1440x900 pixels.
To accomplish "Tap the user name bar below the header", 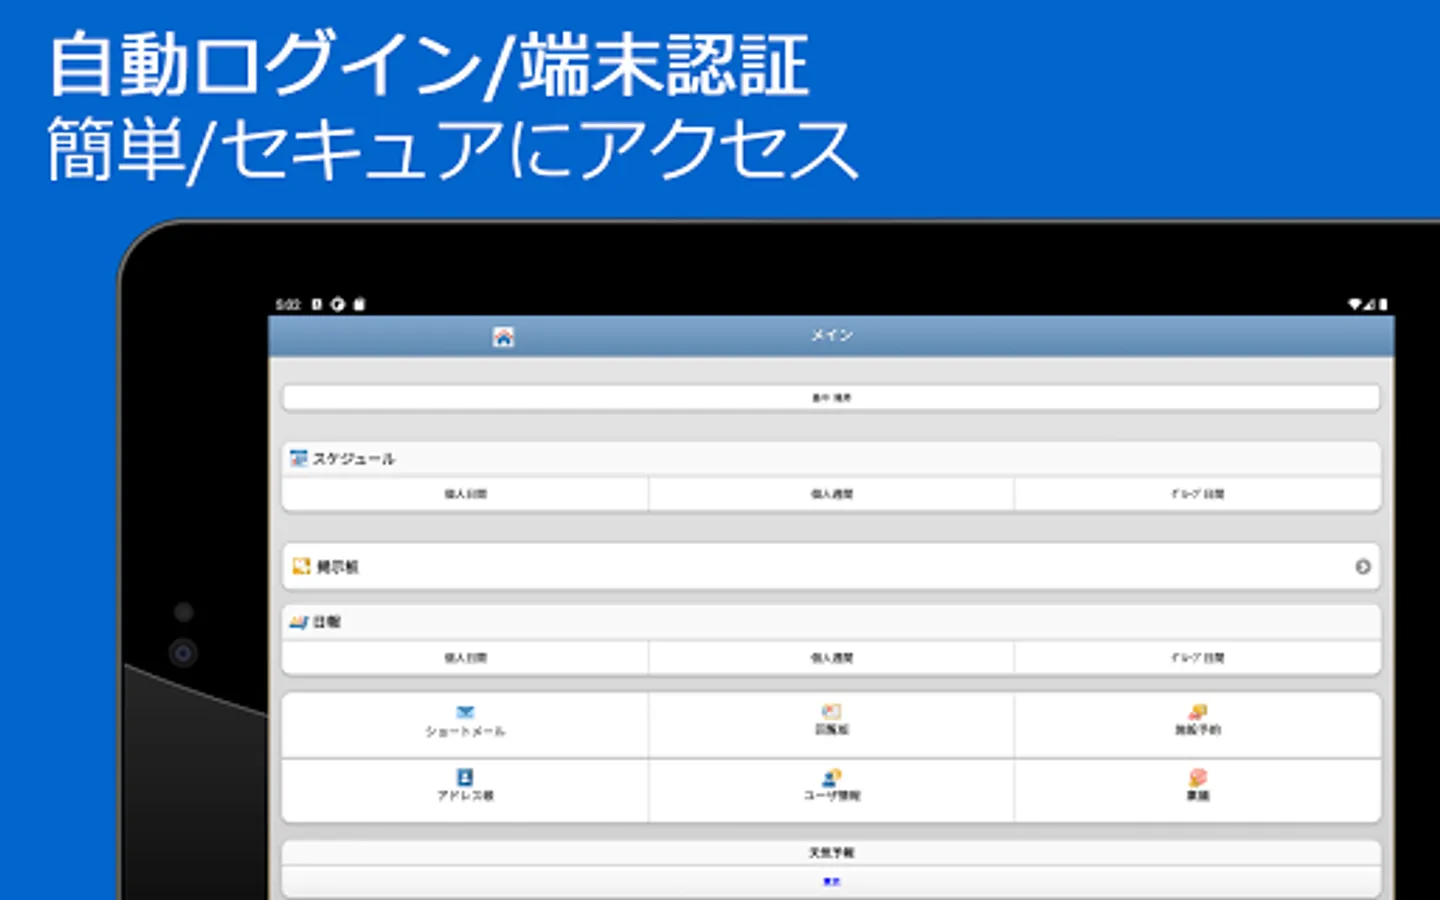I will pyautogui.click(x=831, y=398).
